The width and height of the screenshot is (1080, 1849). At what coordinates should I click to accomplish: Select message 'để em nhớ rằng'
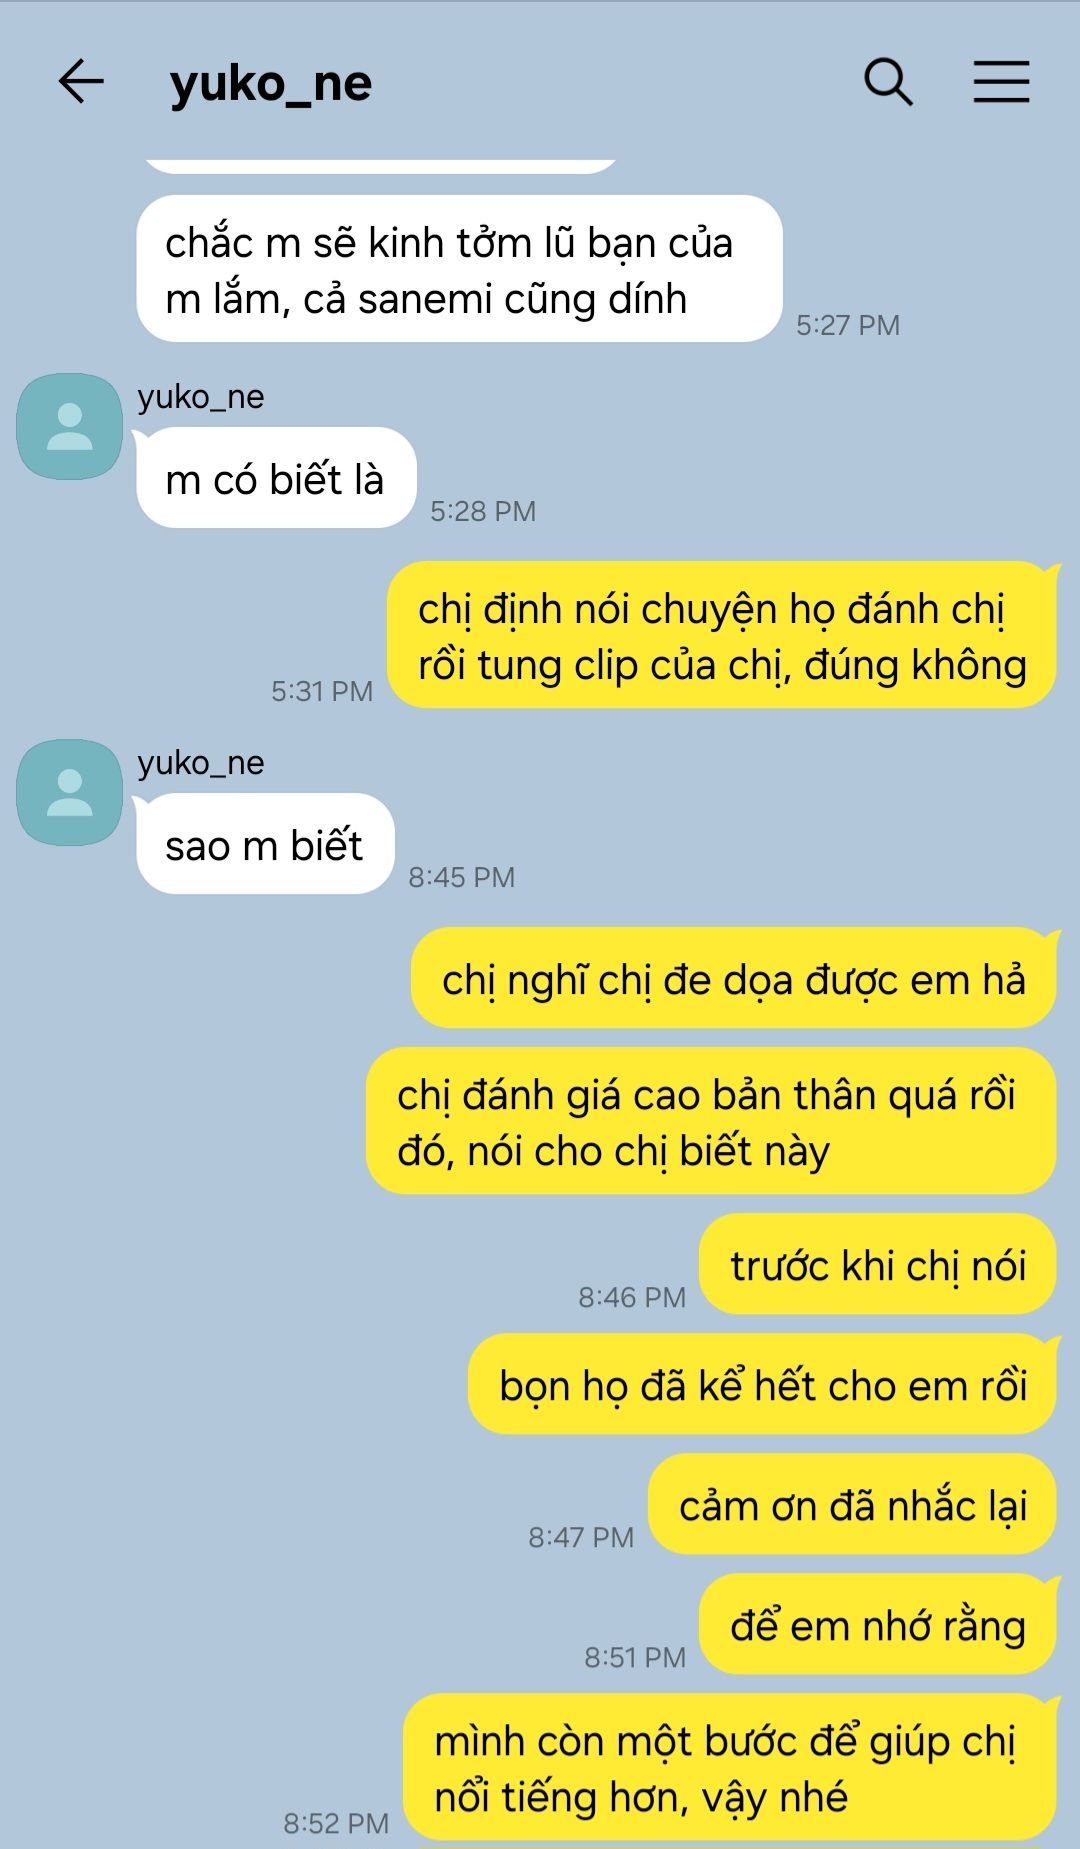click(878, 1624)
